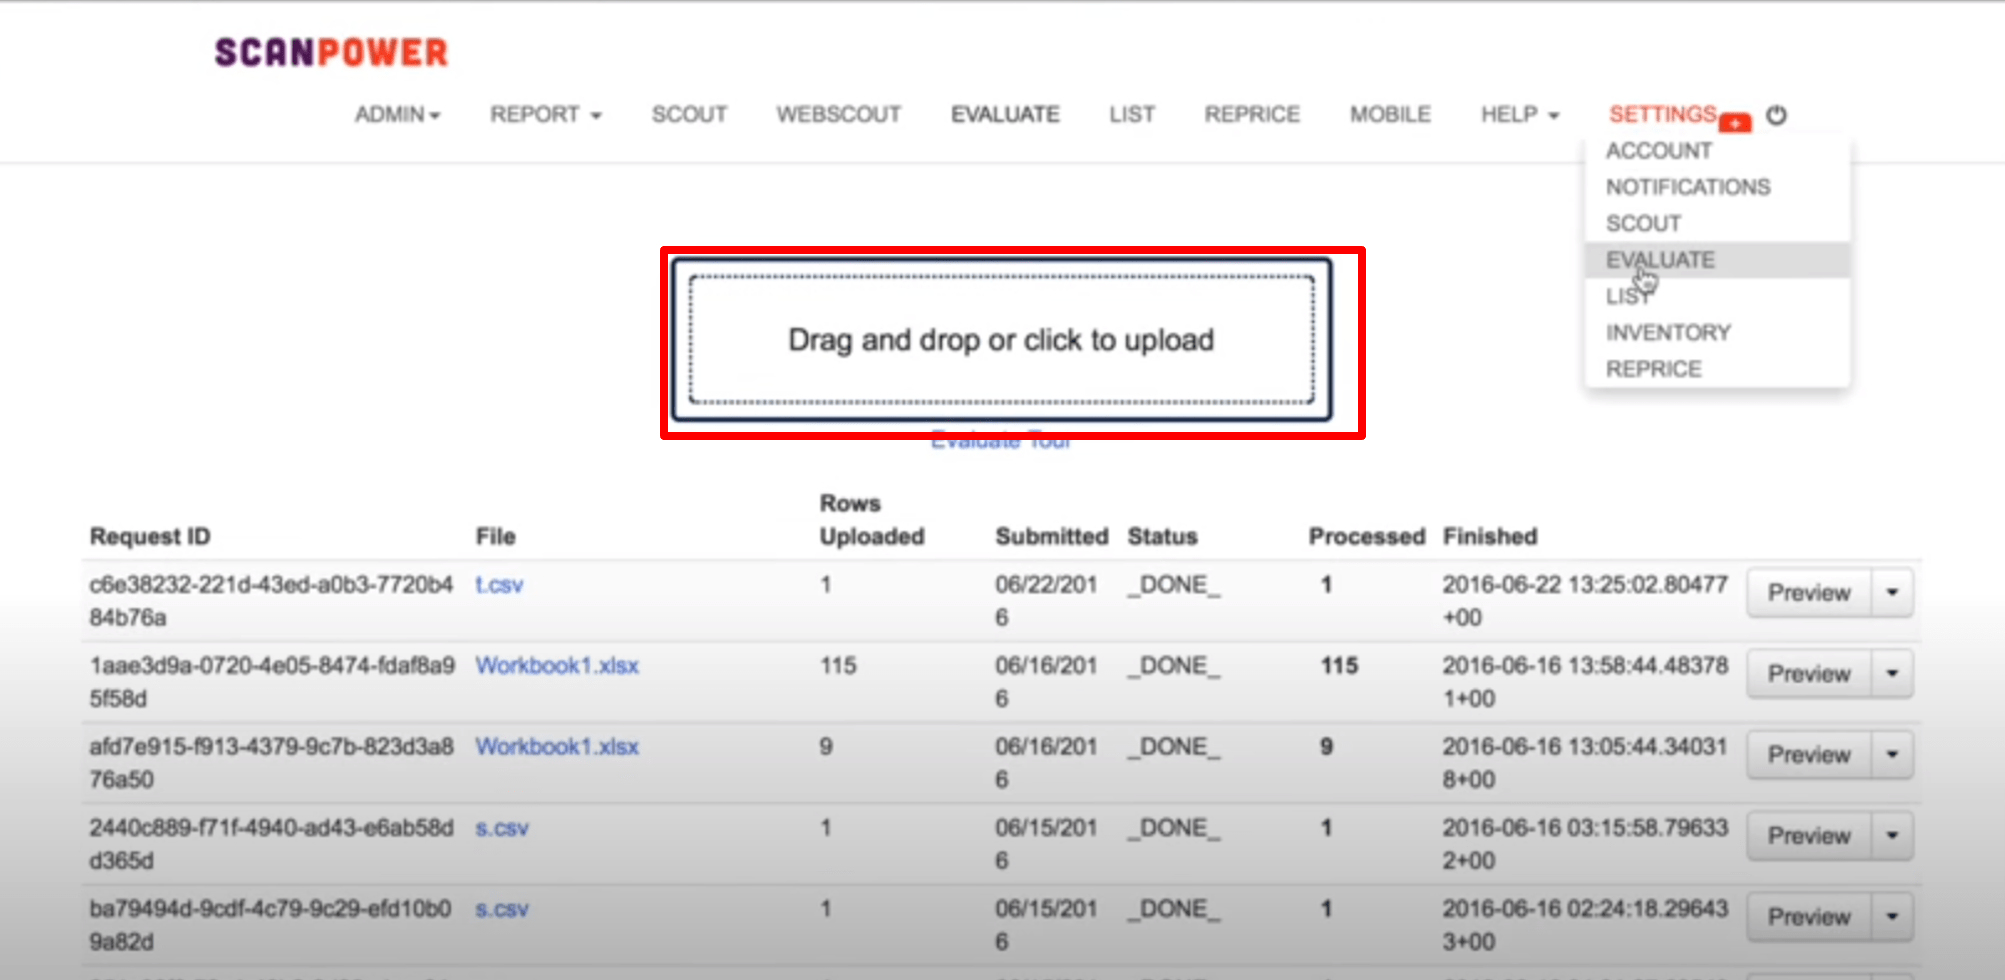This screenshot has width=2005, height=980.
Task: Click the red badge next to Settings
Action: pyautogui.click(x=1735, y=122)
